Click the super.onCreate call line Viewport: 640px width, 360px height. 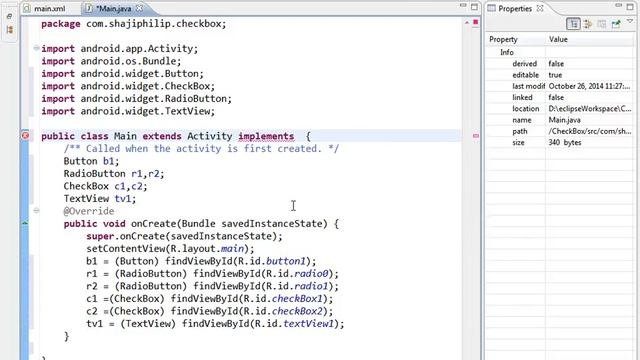pyautogui.click(x=184, y=236)
